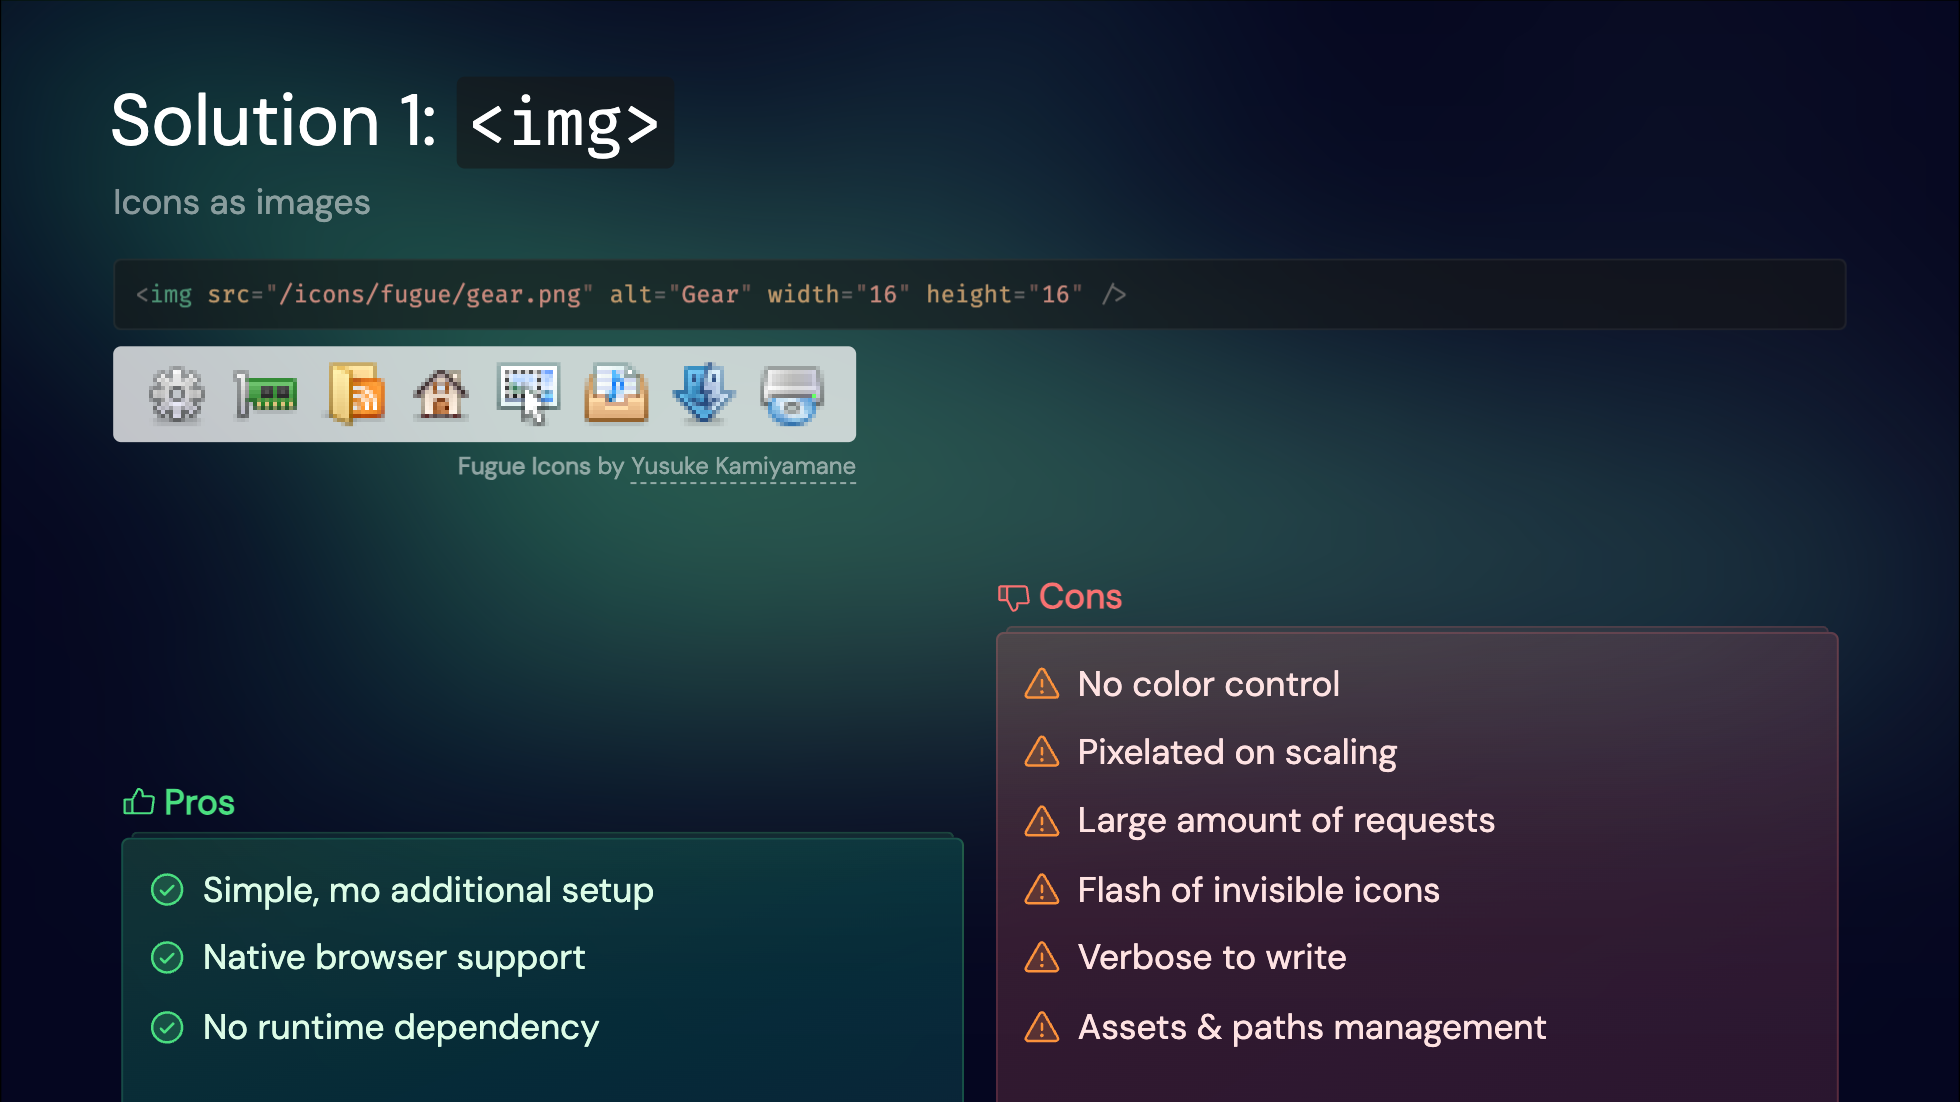Click the Pros section header
The width and height of the screenshot is (1960, 1102).
click(x=199, y=802)
